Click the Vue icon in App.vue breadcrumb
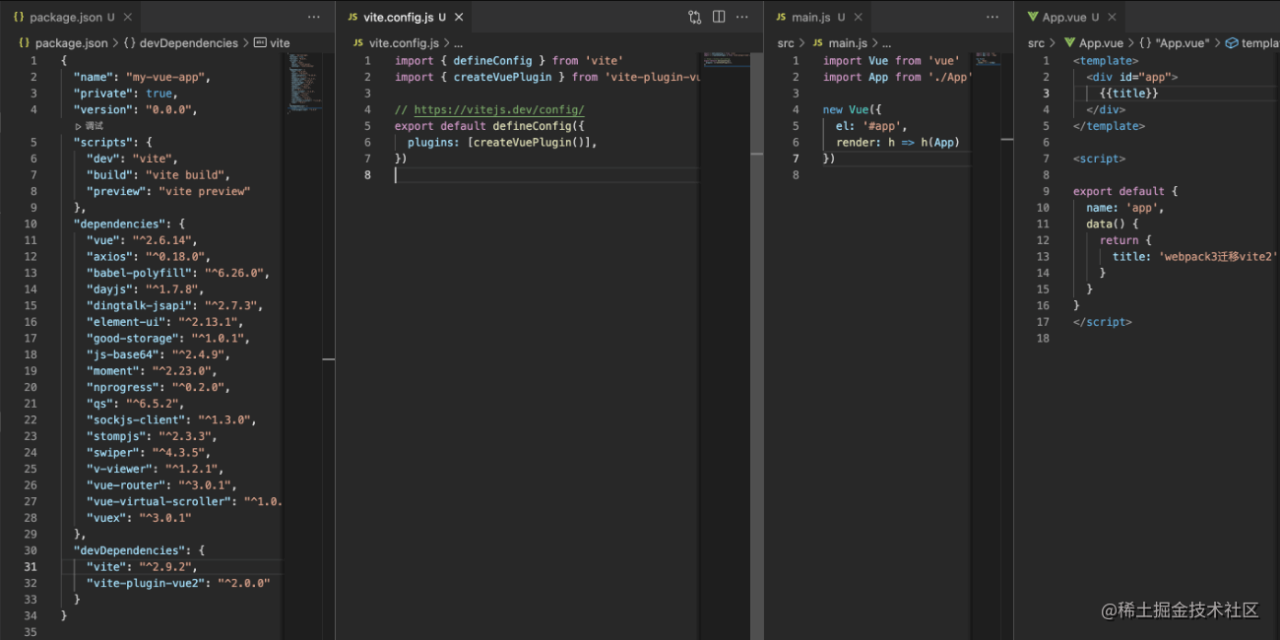1280x640 pixels. (x=1069, y=43)
